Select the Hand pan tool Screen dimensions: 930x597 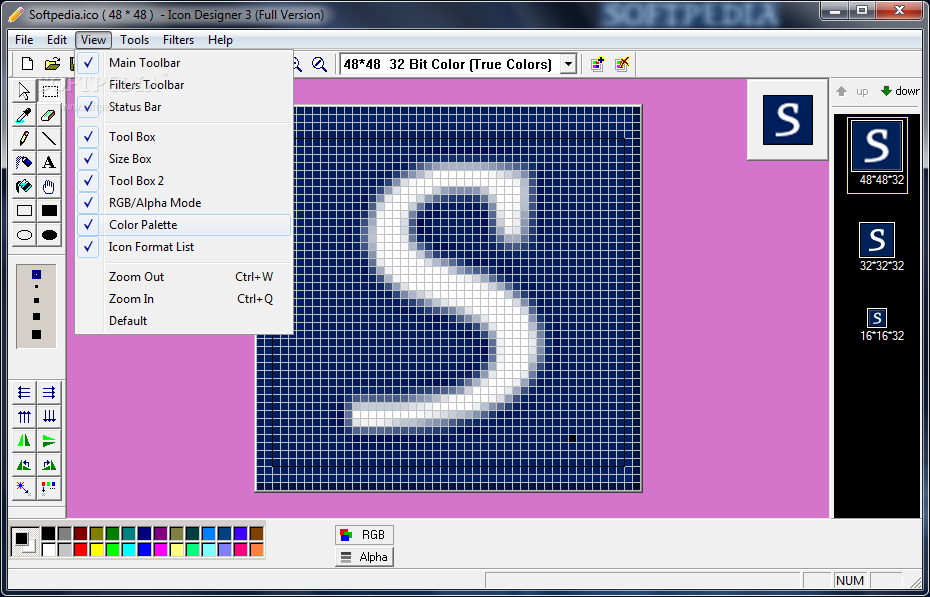[49, 187]
